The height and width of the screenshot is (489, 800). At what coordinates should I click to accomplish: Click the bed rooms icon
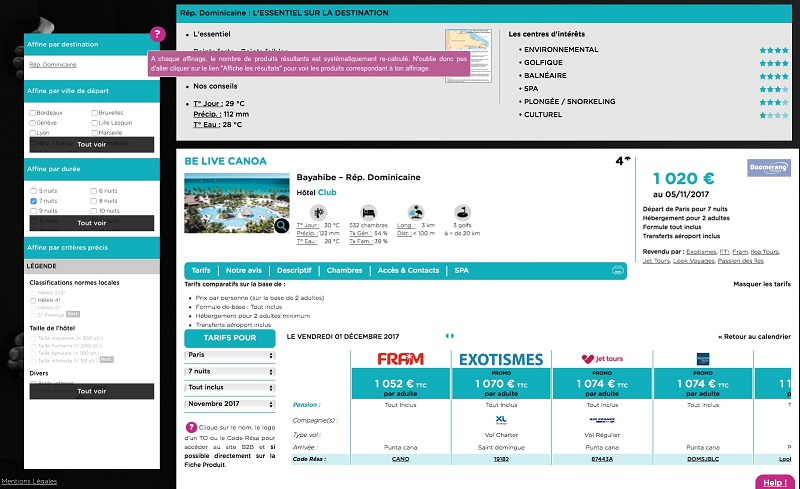pyautogui.click(x=368, y=212)
